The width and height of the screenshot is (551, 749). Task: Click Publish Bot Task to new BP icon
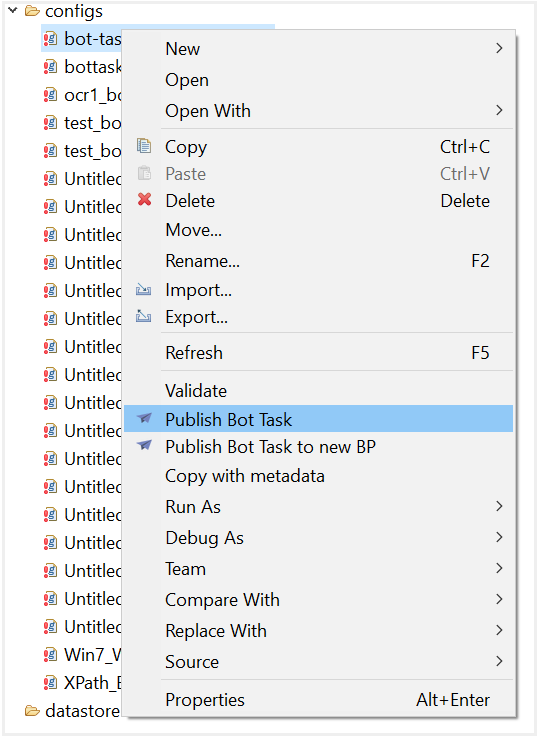click(x=144, y=445)
